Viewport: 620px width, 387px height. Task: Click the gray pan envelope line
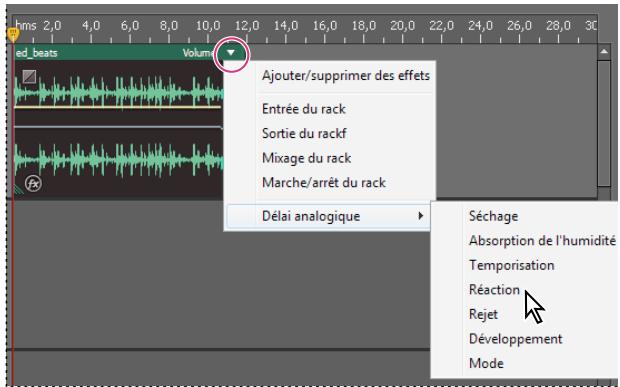(117, 127)
